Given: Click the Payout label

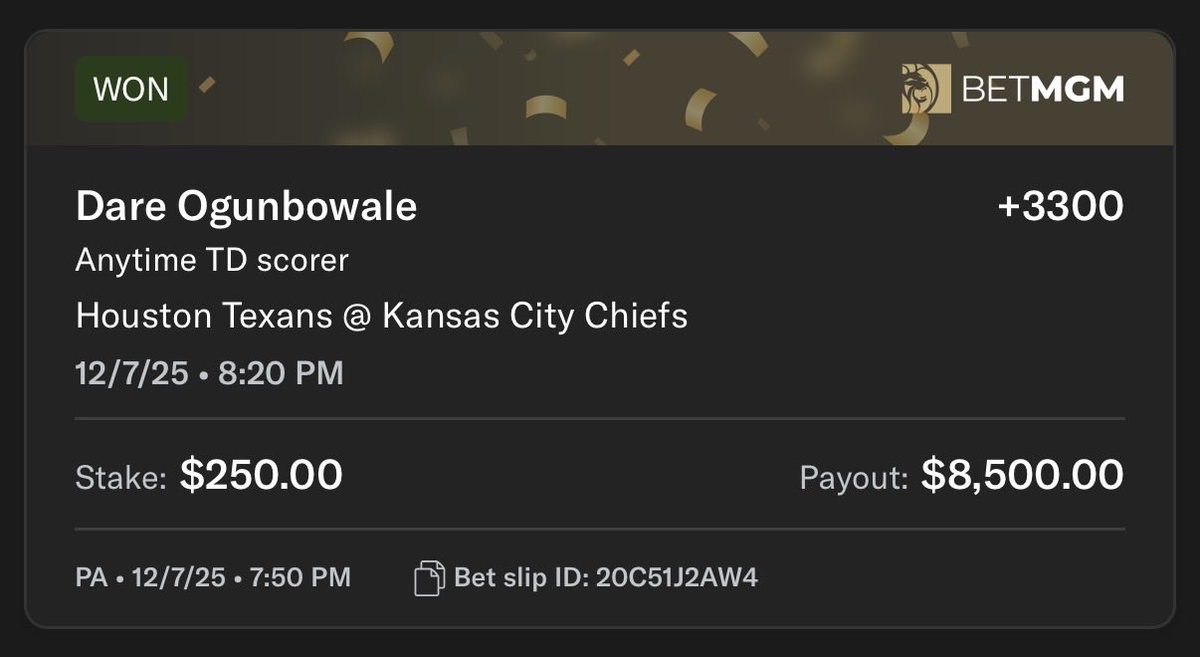Looking at the screenshot, I should coord(854,479).
